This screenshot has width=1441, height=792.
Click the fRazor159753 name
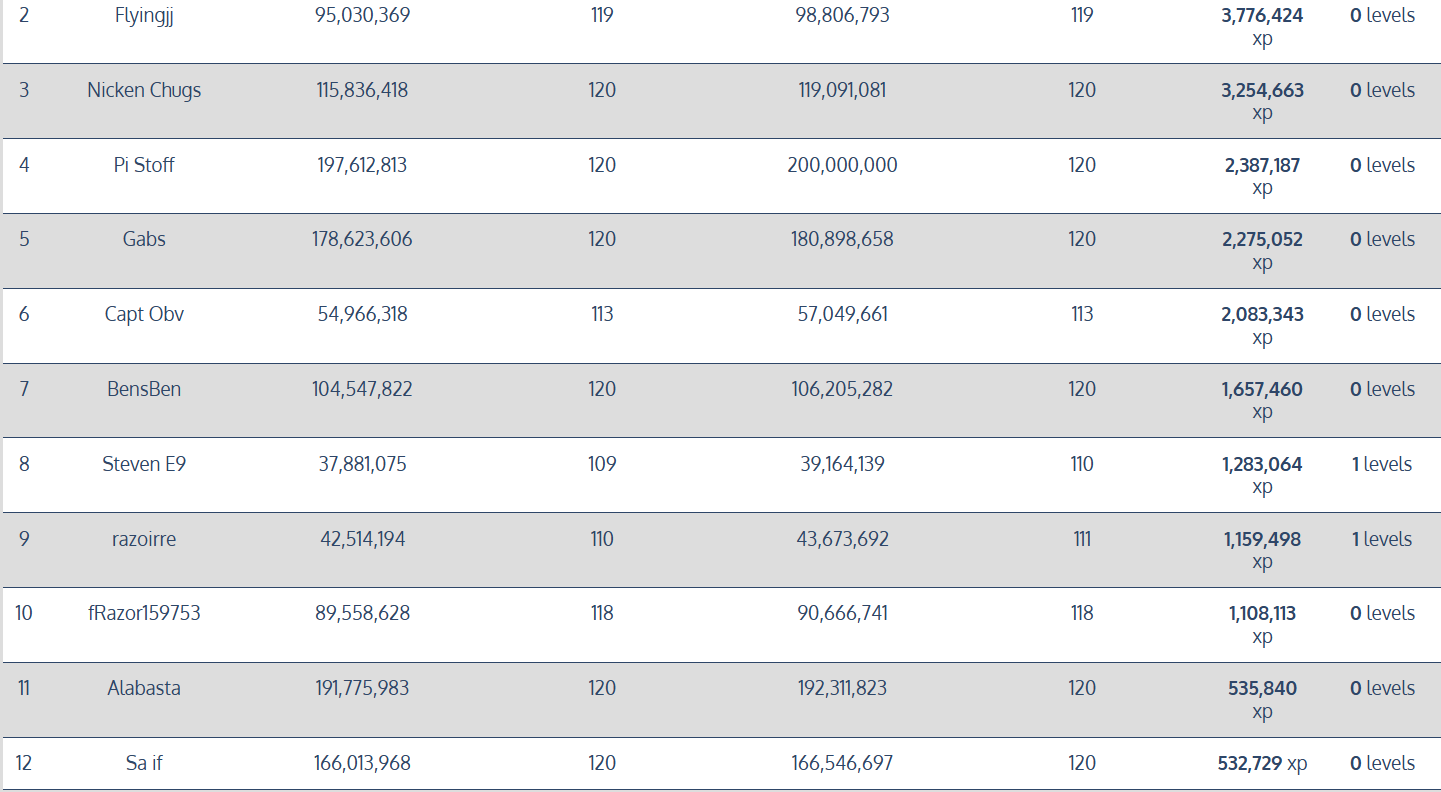click(x=144, y=613)
